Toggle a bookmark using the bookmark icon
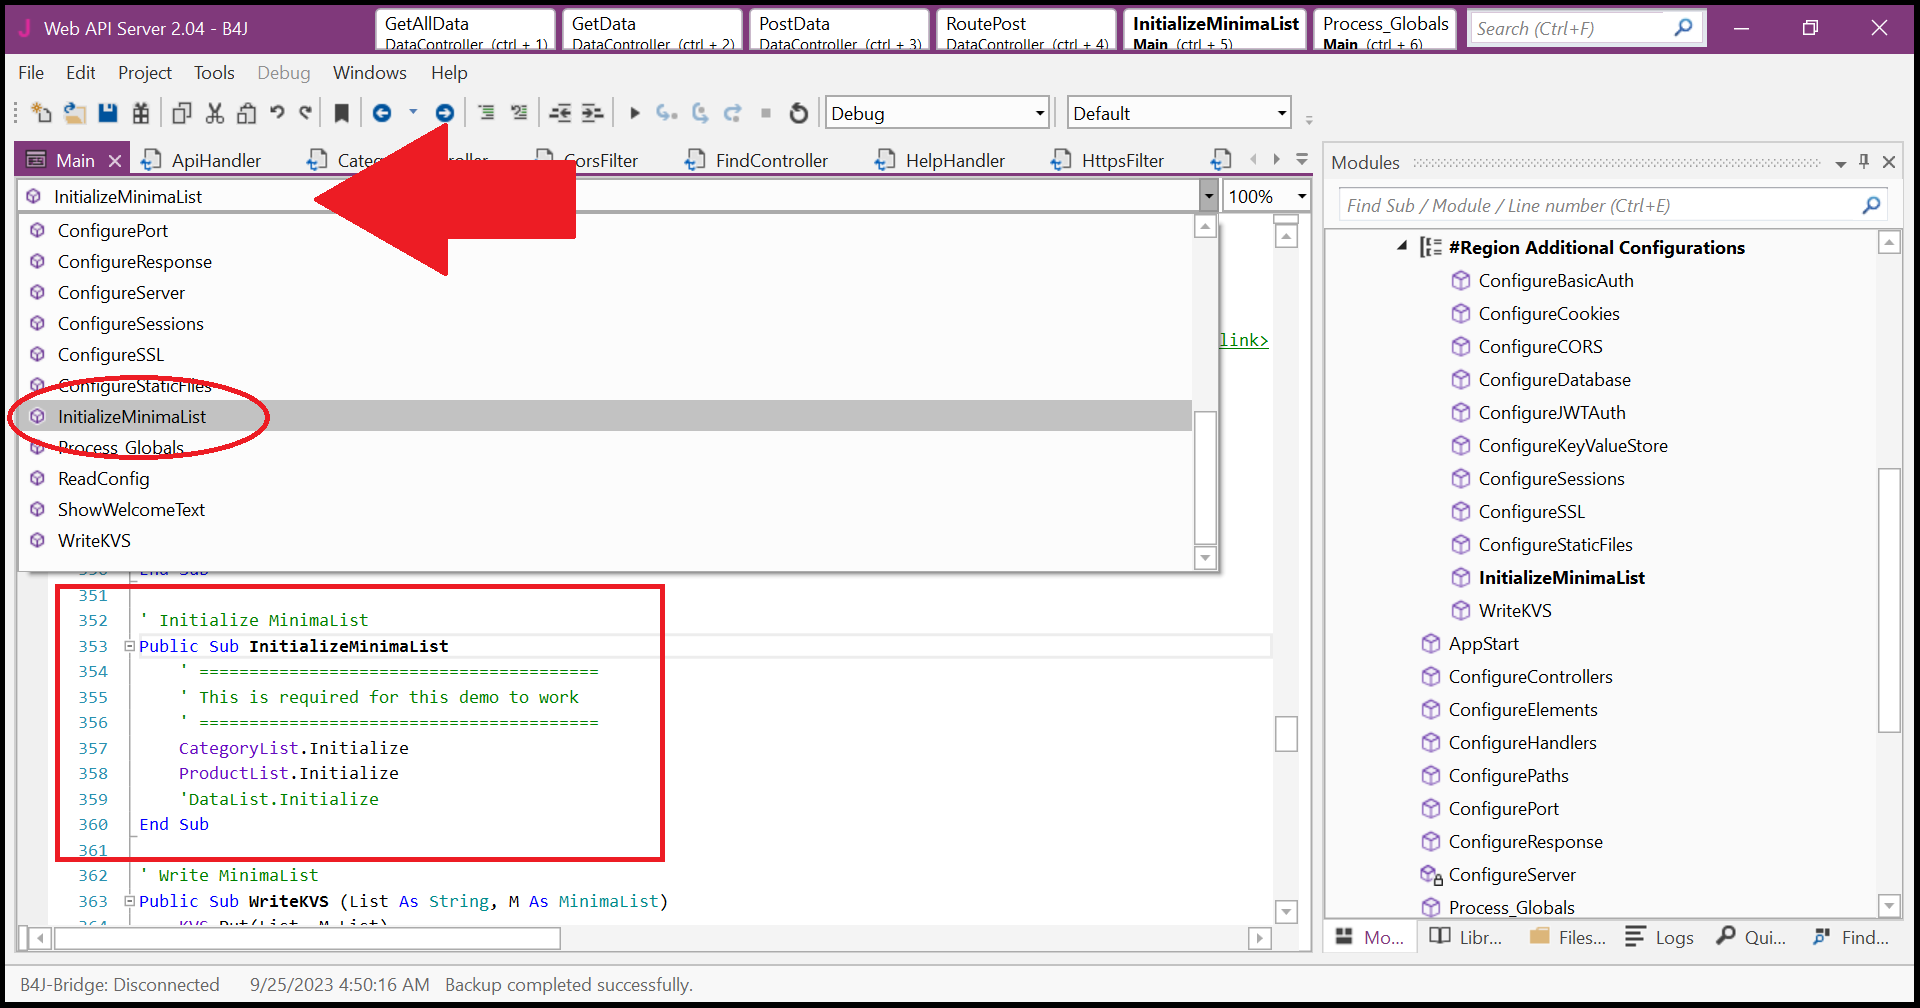The width and height of the screenshot is (1920, 1008). pyautogui.click(x=342, y=113)
